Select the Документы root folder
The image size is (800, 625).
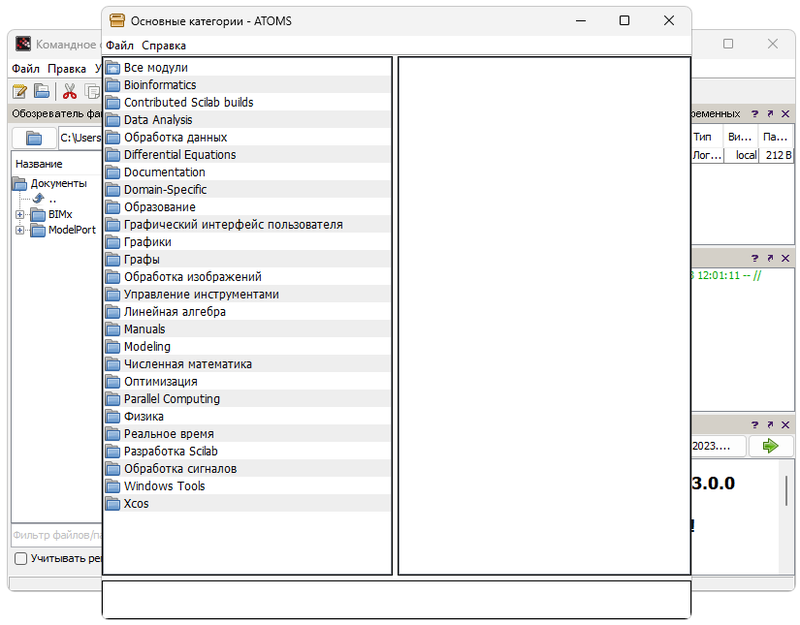(x=49, y=183)
